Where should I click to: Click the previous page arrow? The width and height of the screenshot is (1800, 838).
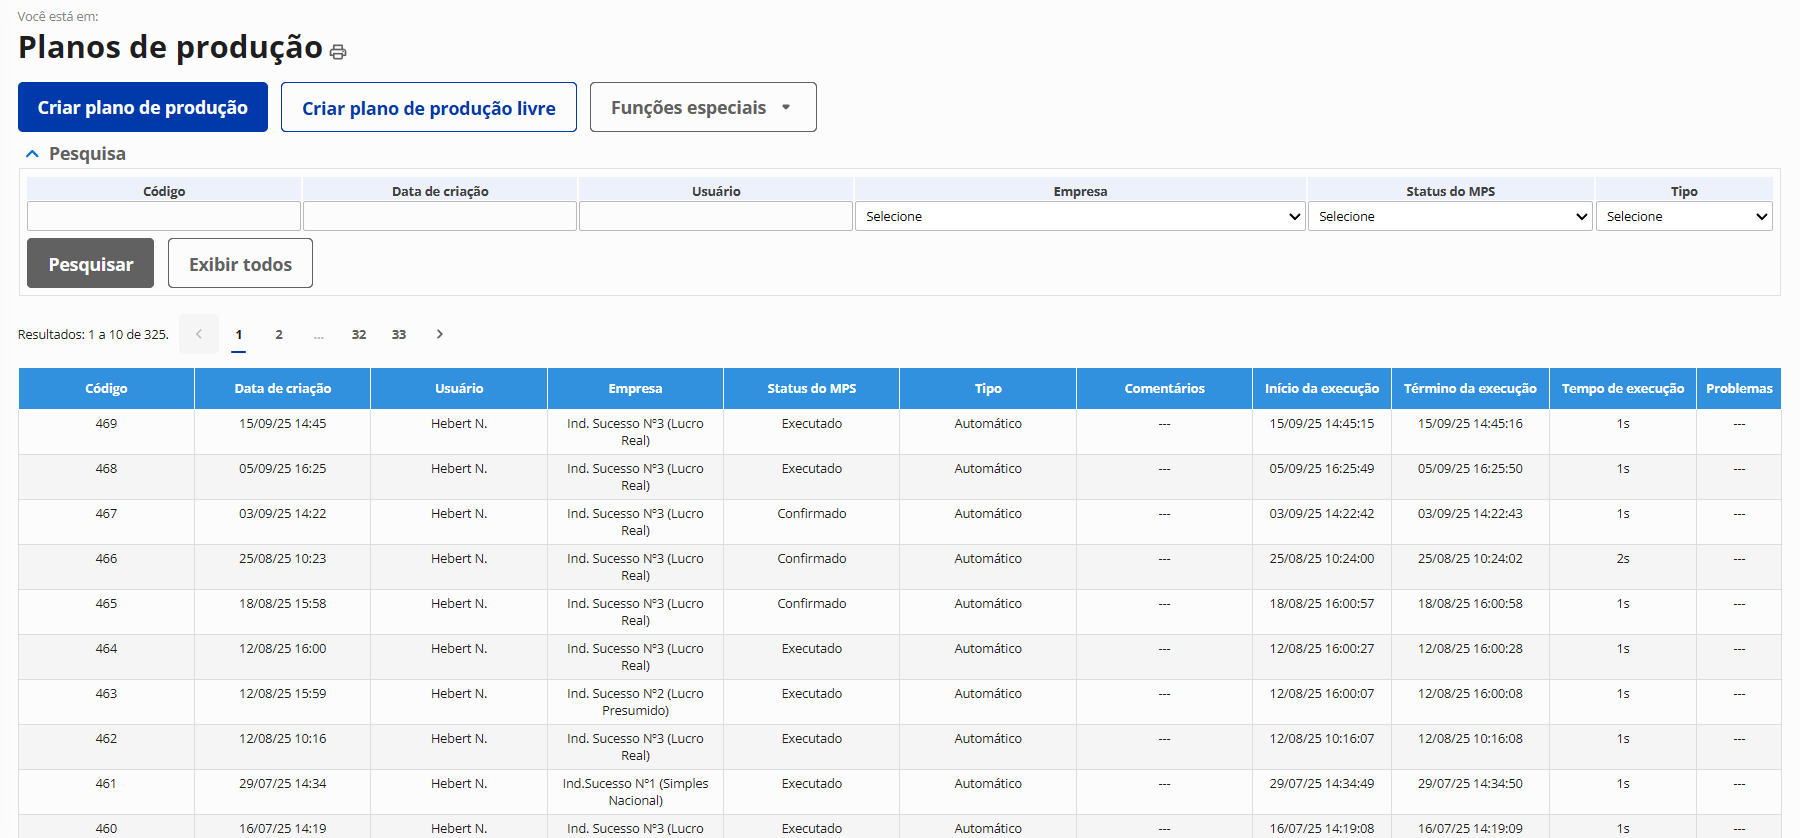click(x=199, y=334)
